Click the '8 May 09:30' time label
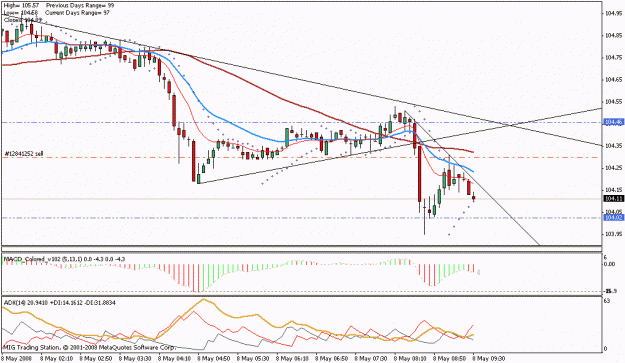The height and width of the screenshot is (363, 625). (x=489, y=358)
